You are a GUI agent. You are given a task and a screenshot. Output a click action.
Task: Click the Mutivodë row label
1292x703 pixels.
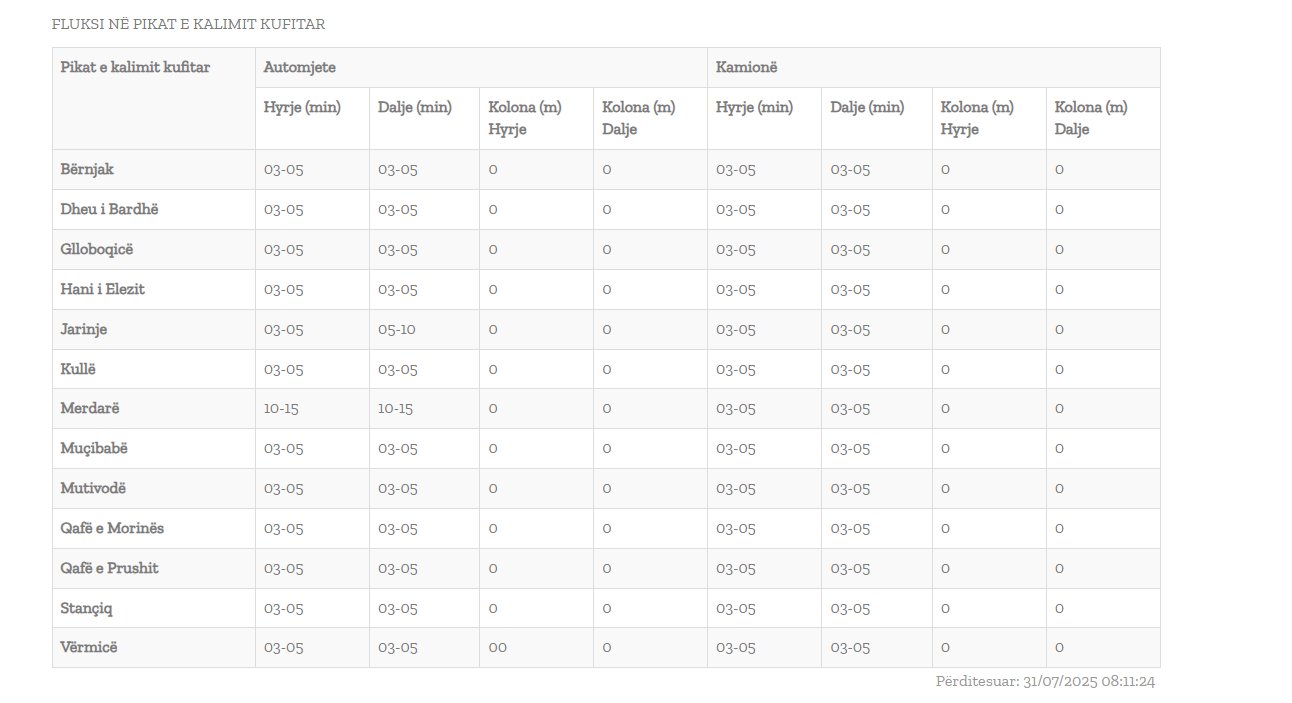[93, 488]
